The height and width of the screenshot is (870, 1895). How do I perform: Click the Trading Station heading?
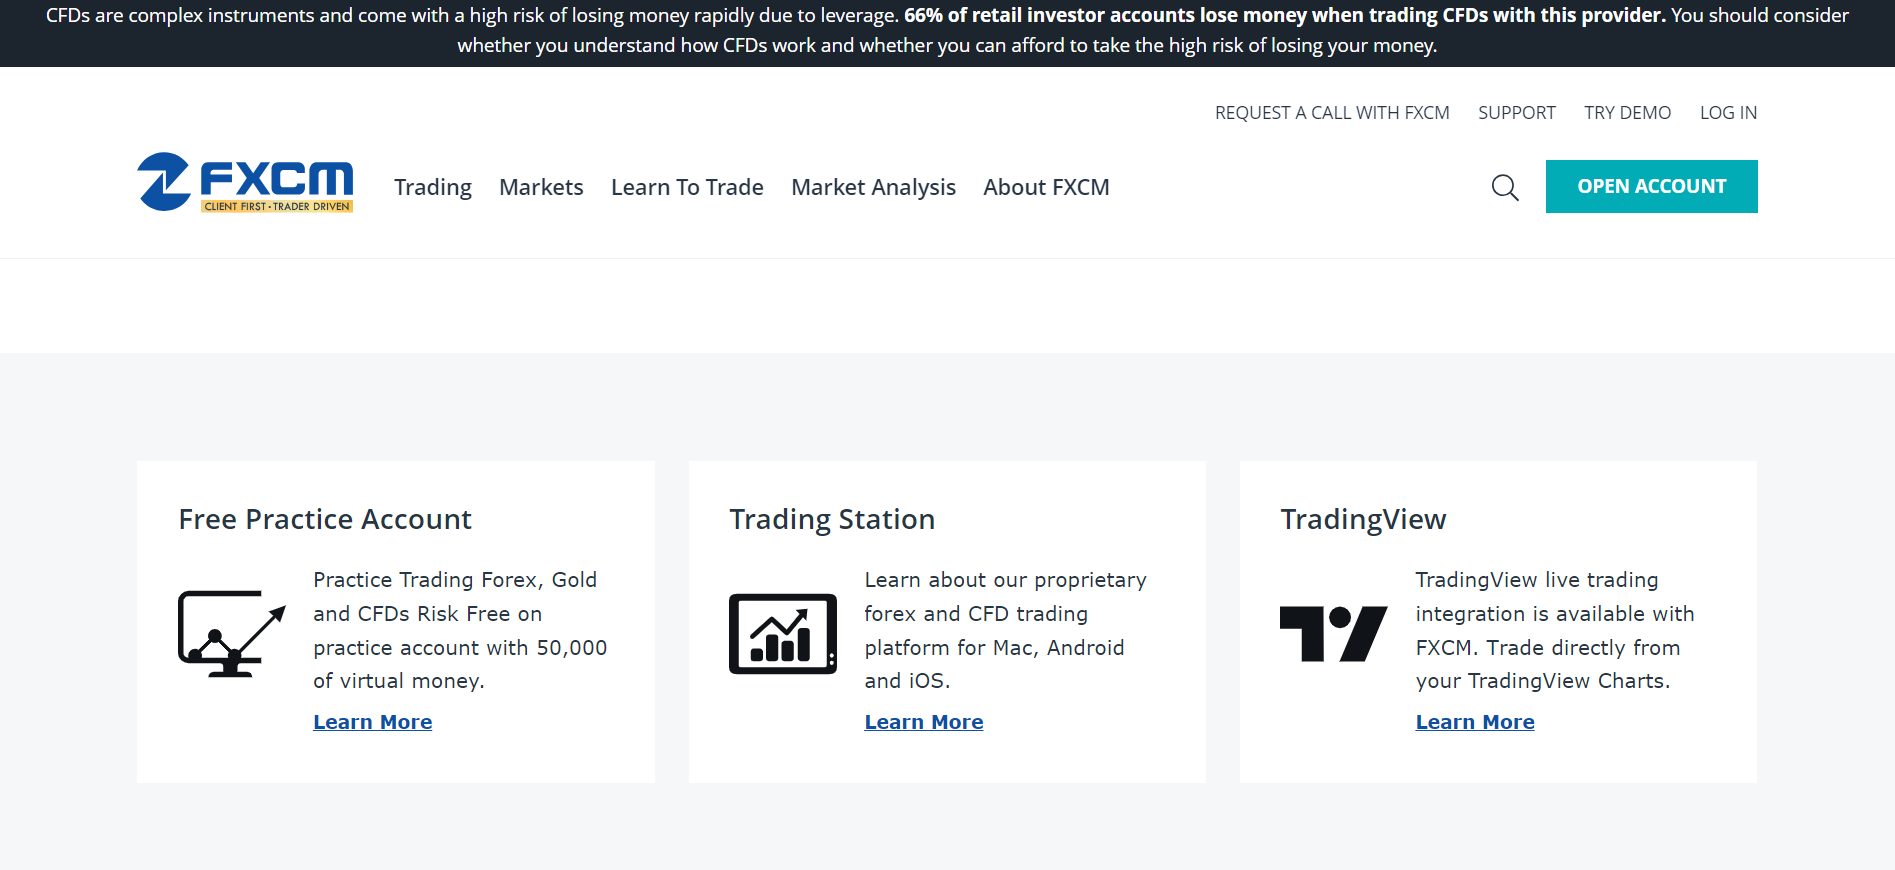coord(832,519)
